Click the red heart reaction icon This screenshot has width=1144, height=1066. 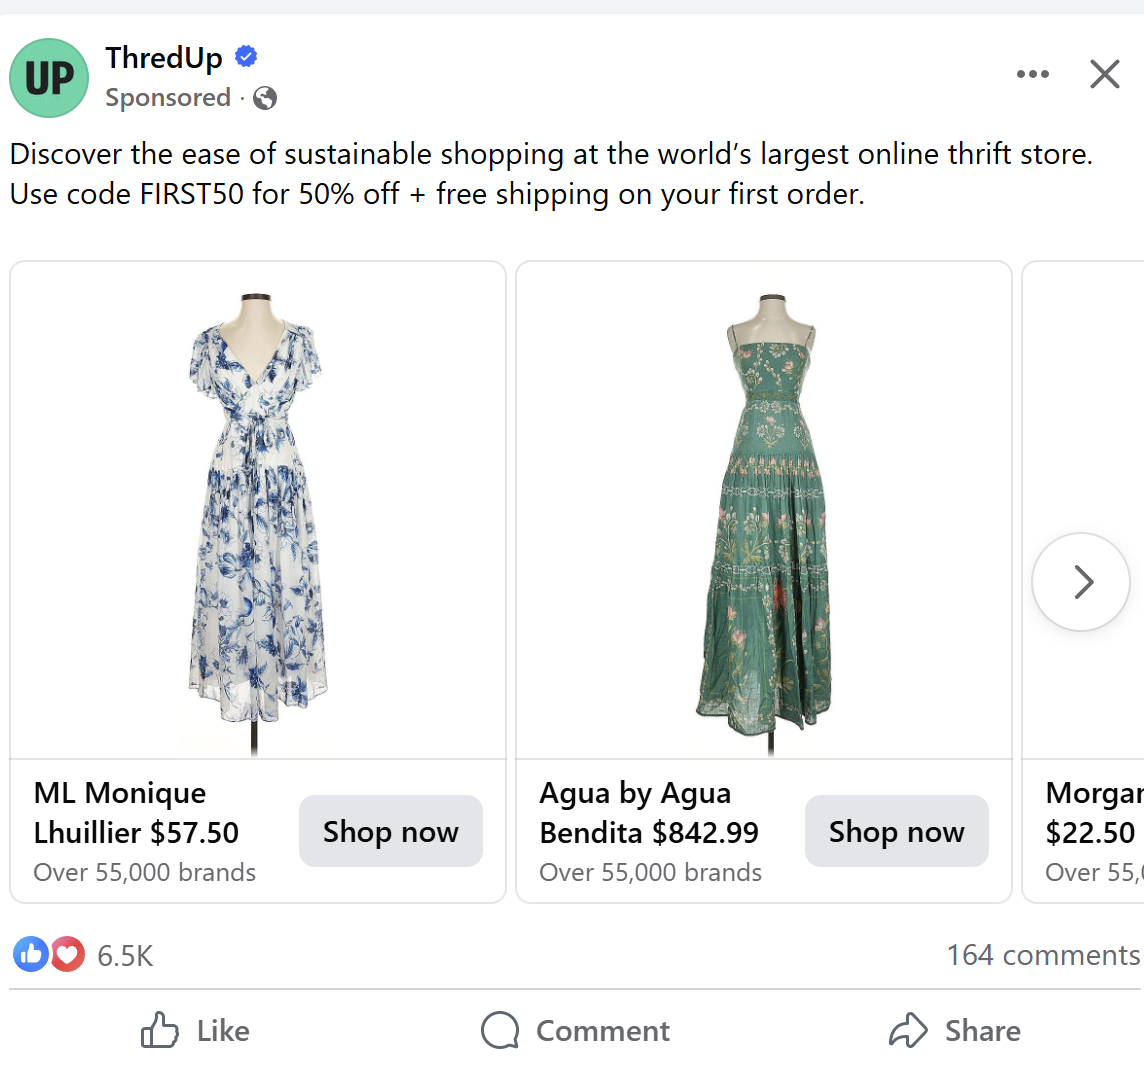point(67,955)
